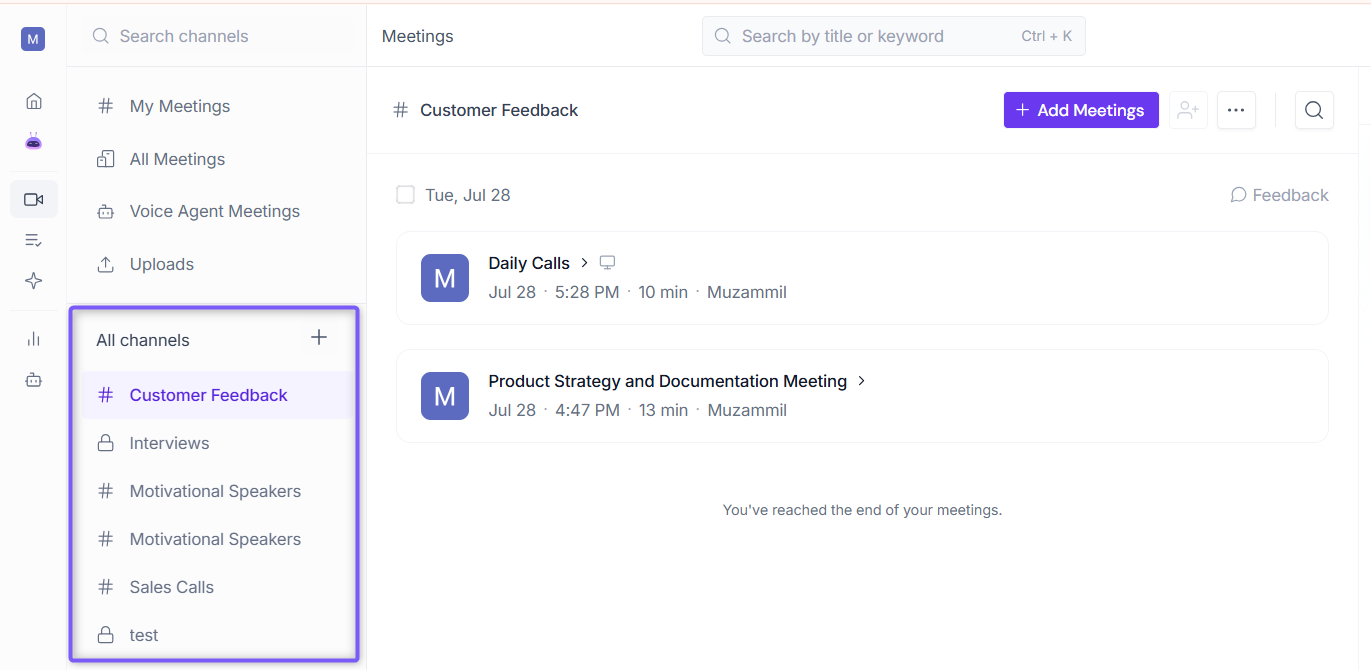Image resolution: width=1371 pixels, height=670 pixels.
Task: Focus the Search by title or keyword box
Action: pos(893,36)
